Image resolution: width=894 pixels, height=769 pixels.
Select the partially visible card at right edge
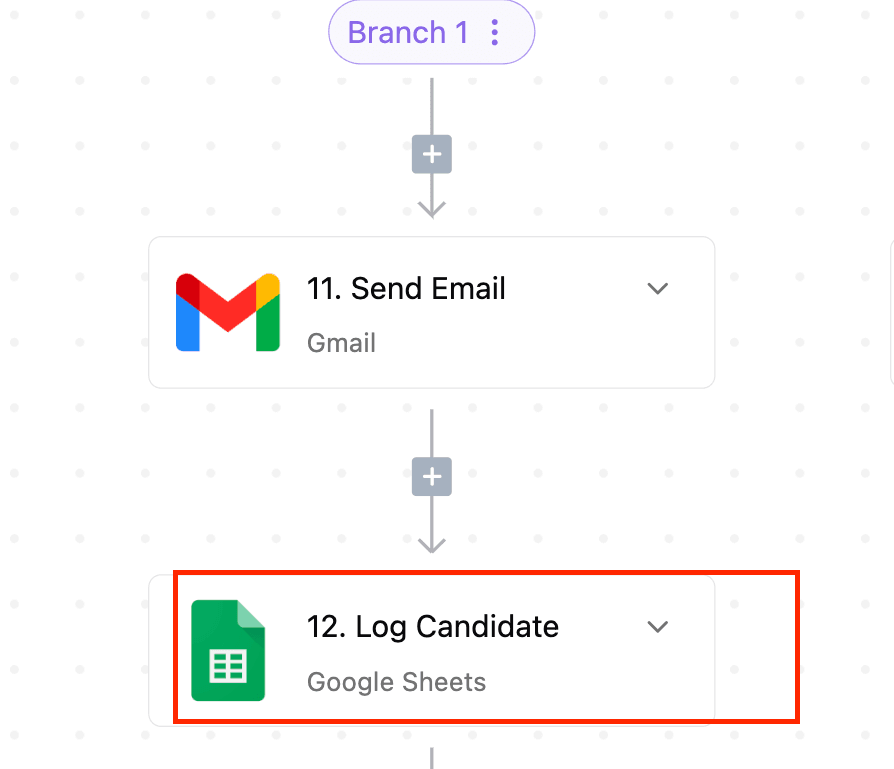click(890, 312)
